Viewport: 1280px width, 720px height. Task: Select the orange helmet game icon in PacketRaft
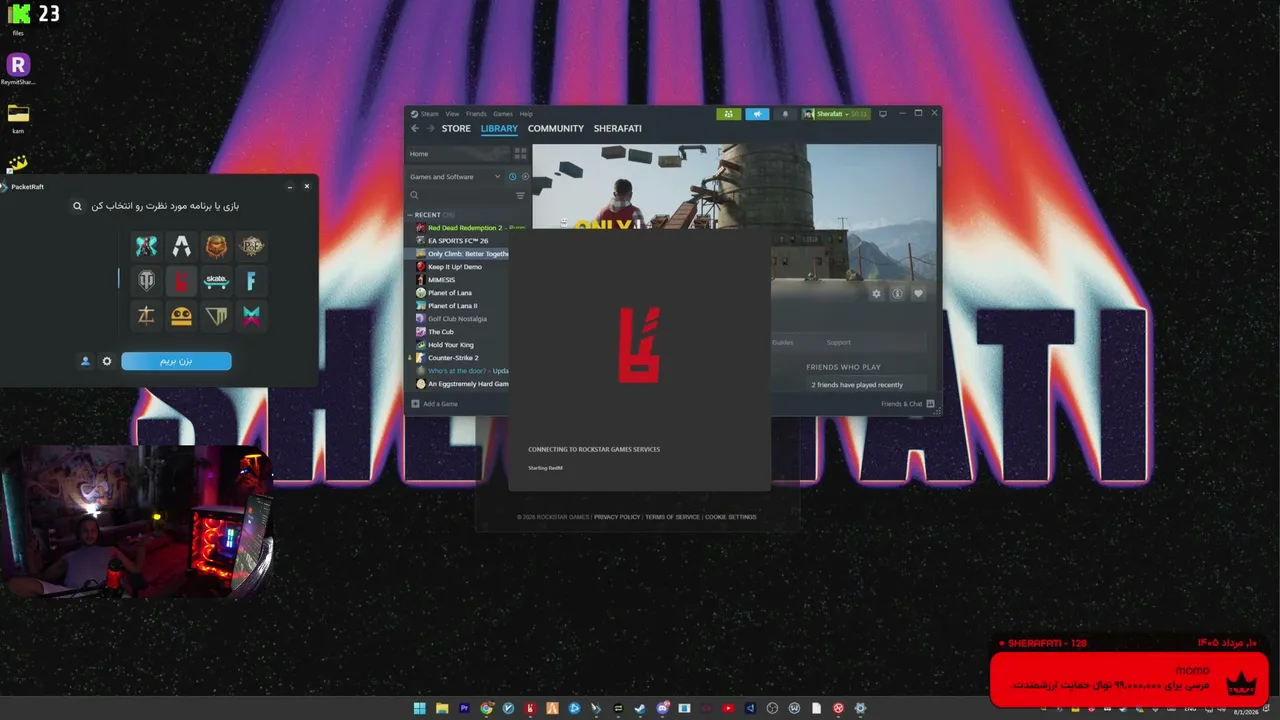[x=216, y=245]
